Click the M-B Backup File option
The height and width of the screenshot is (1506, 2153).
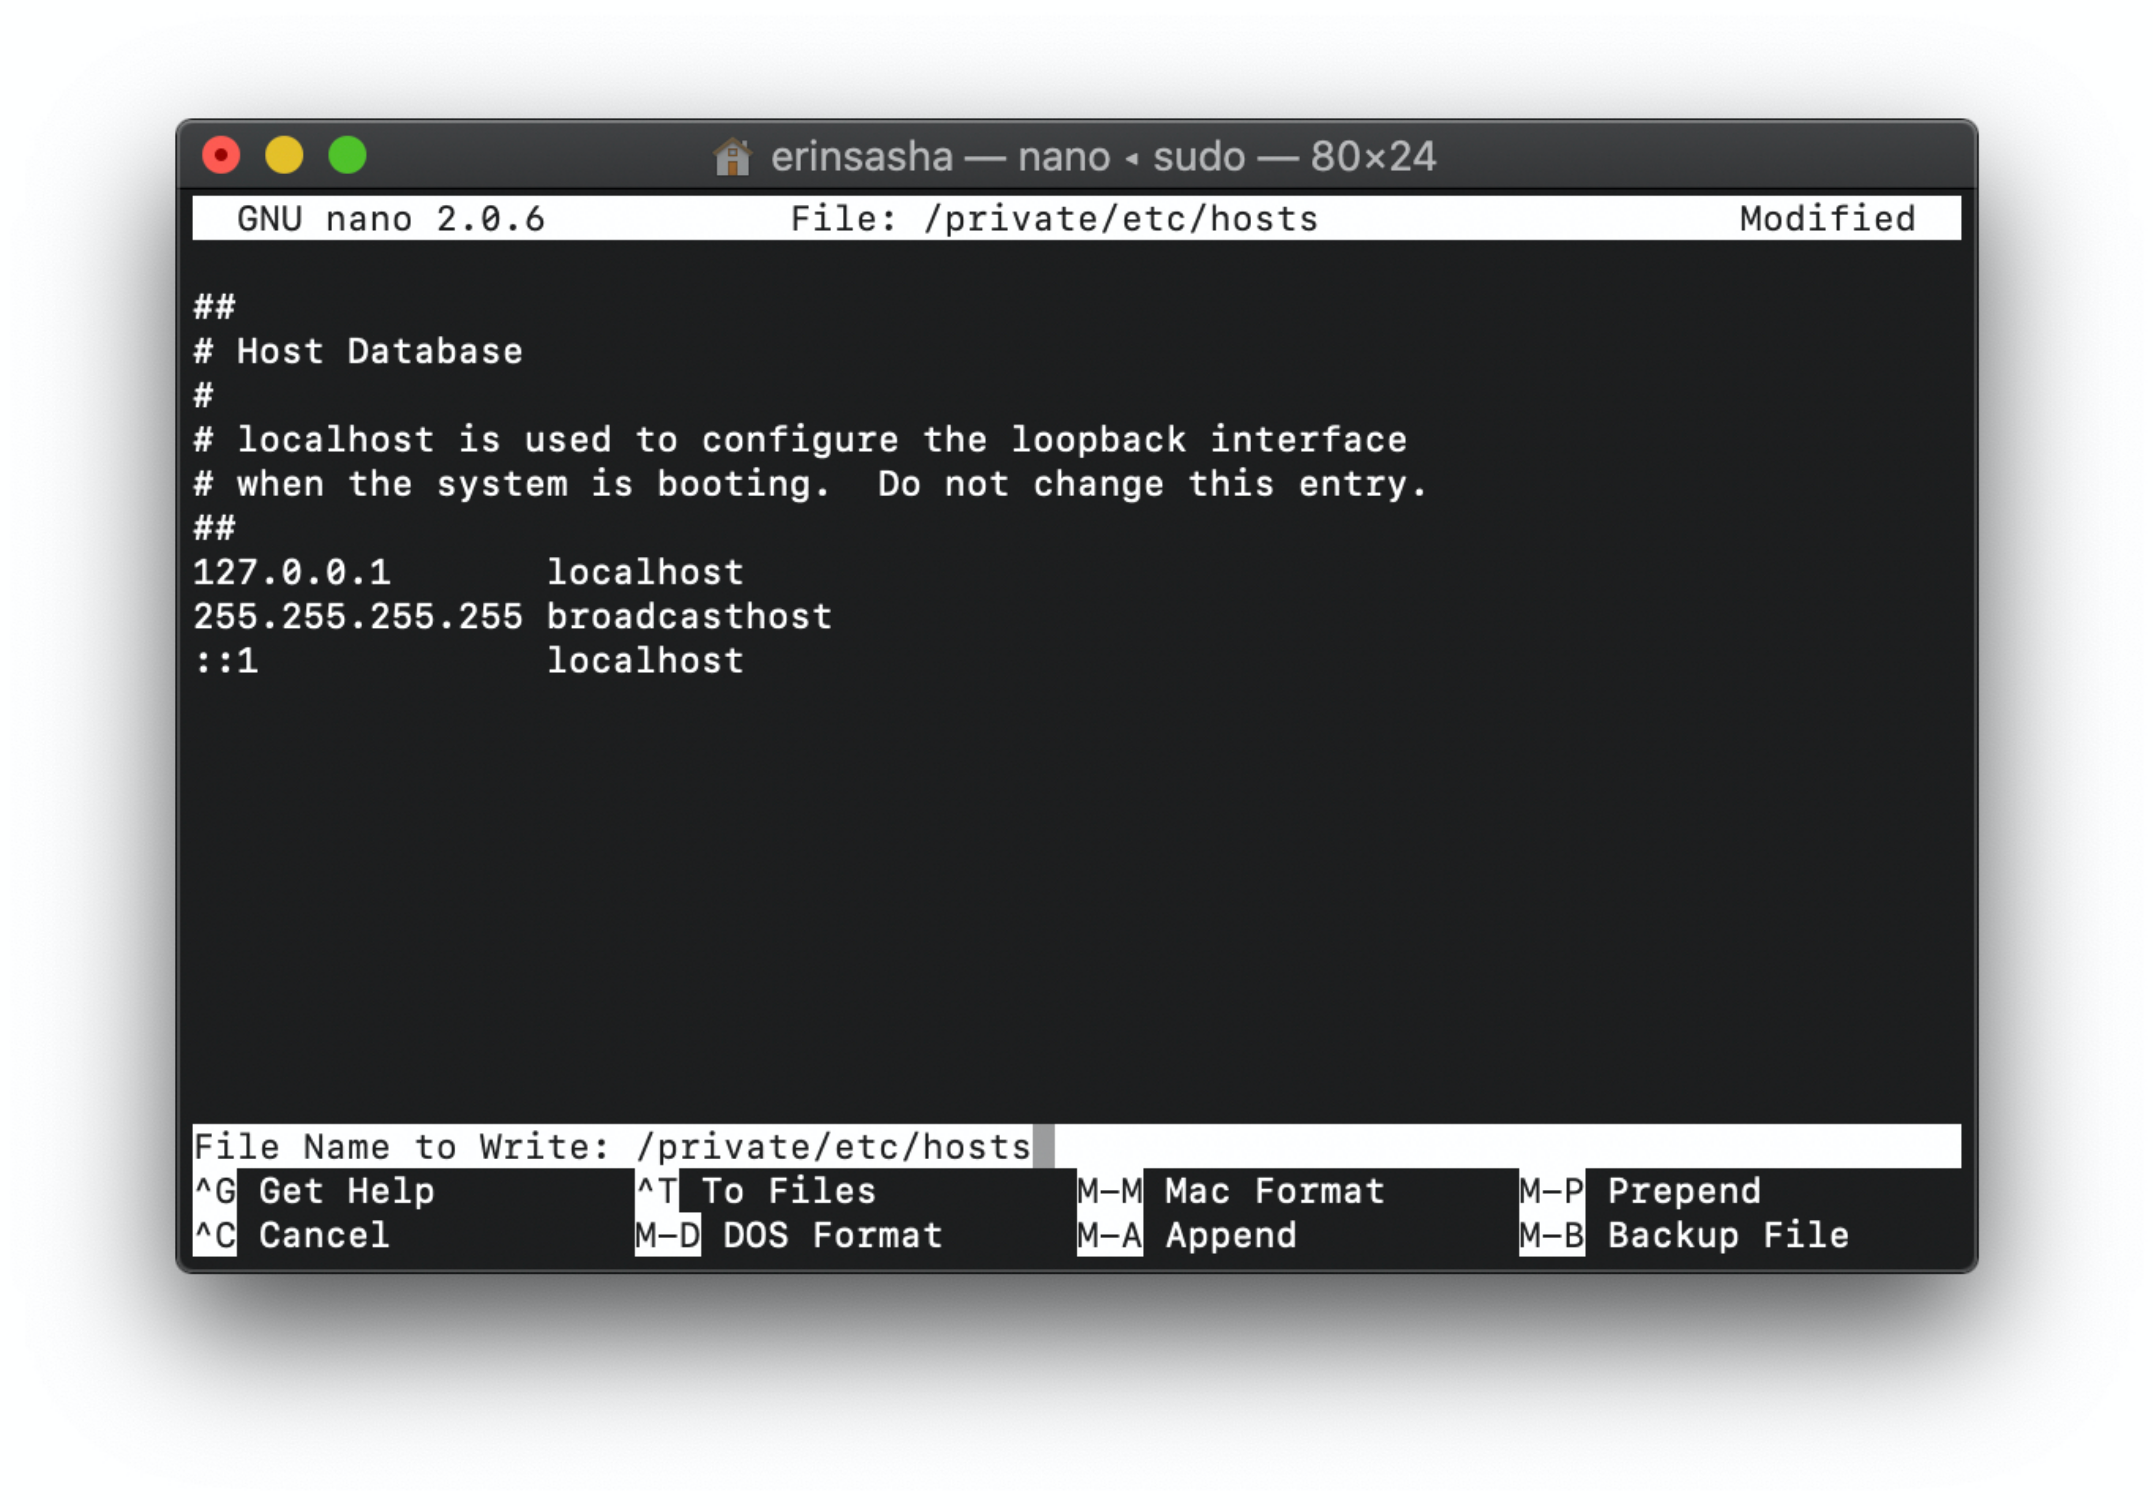click(1684, 1235)
